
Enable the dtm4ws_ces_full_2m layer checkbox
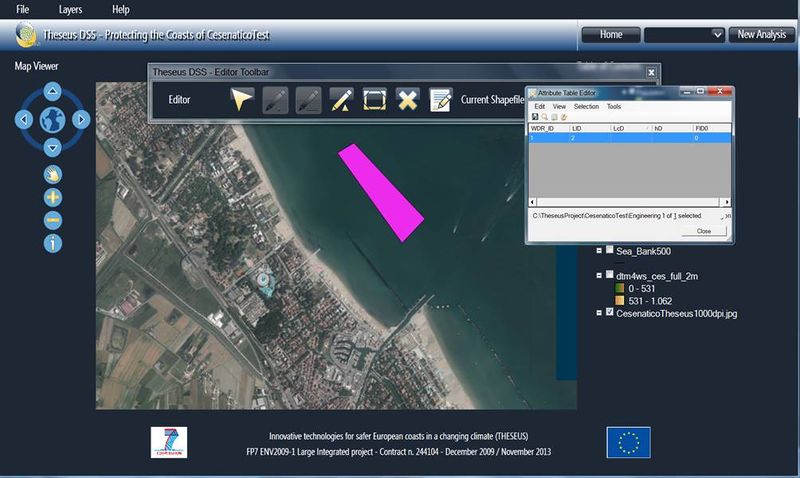(x=609, y=275)
